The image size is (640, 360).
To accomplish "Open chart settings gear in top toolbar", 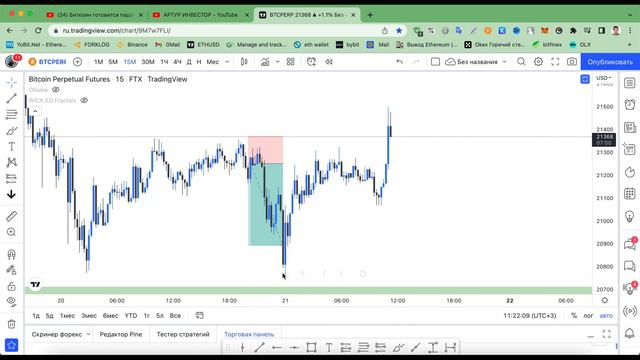I will click(x=538, y=62).
